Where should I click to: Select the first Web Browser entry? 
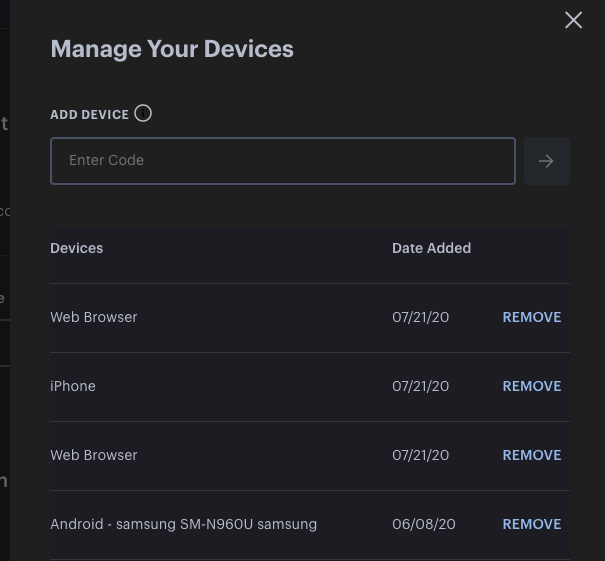point(94,317)
